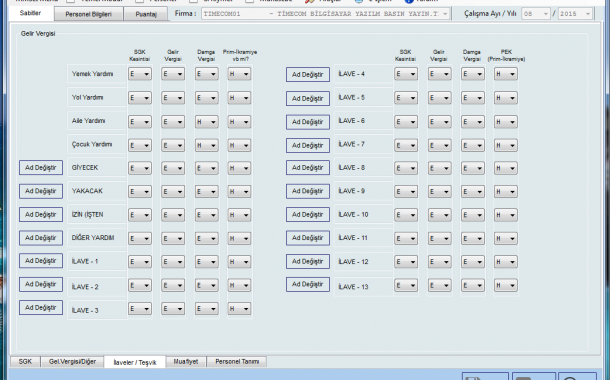Open İLAVE - 7 Damga Vergisi dropdown
610x380 pixels.
[473, 145]
